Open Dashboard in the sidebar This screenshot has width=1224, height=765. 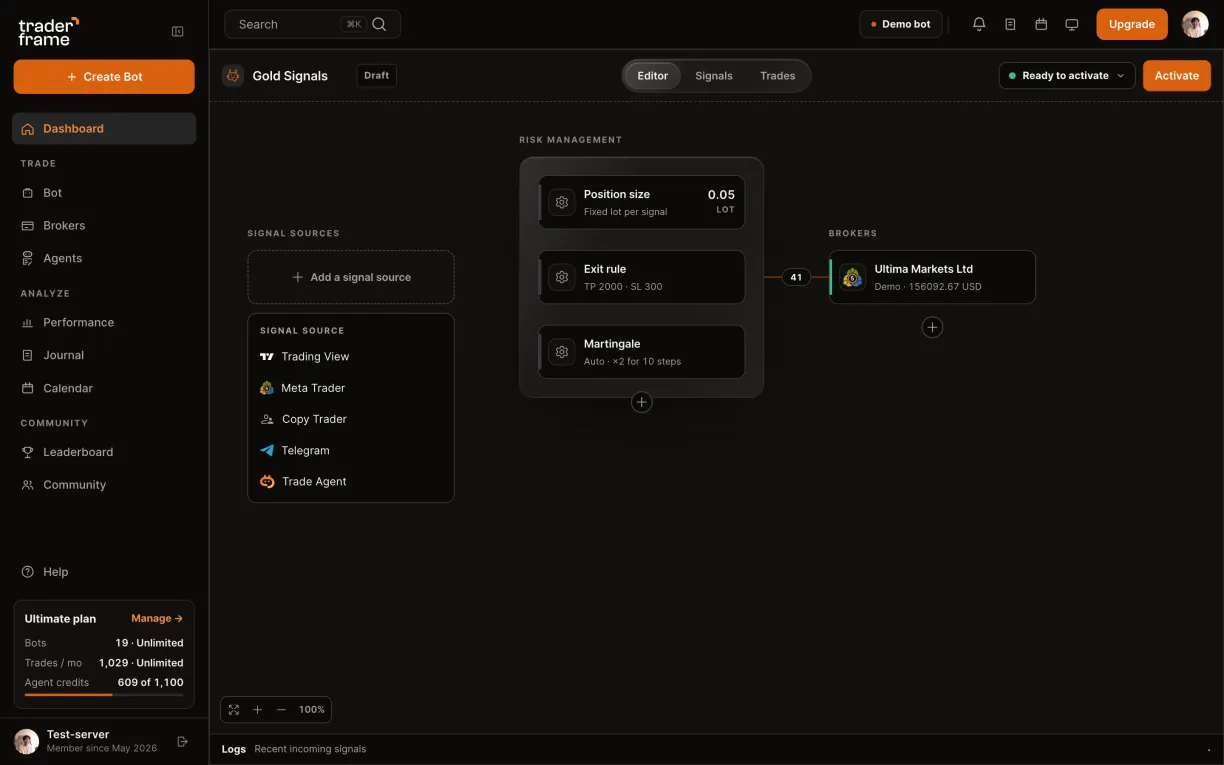pos(104,128)
